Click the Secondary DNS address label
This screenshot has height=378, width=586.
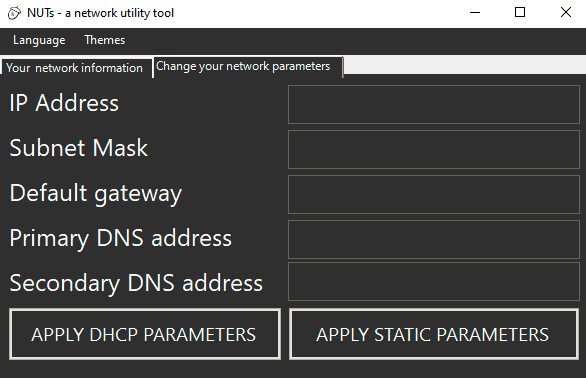pos(136,283)
